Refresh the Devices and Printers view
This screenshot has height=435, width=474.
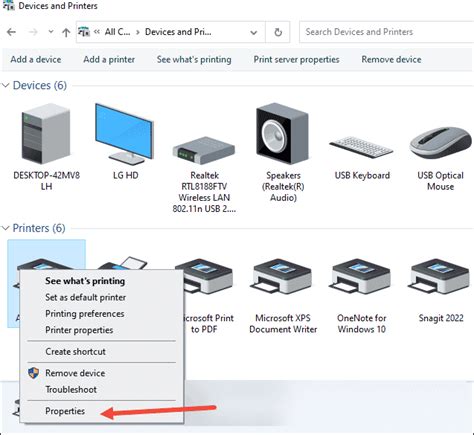click(278, 32)
